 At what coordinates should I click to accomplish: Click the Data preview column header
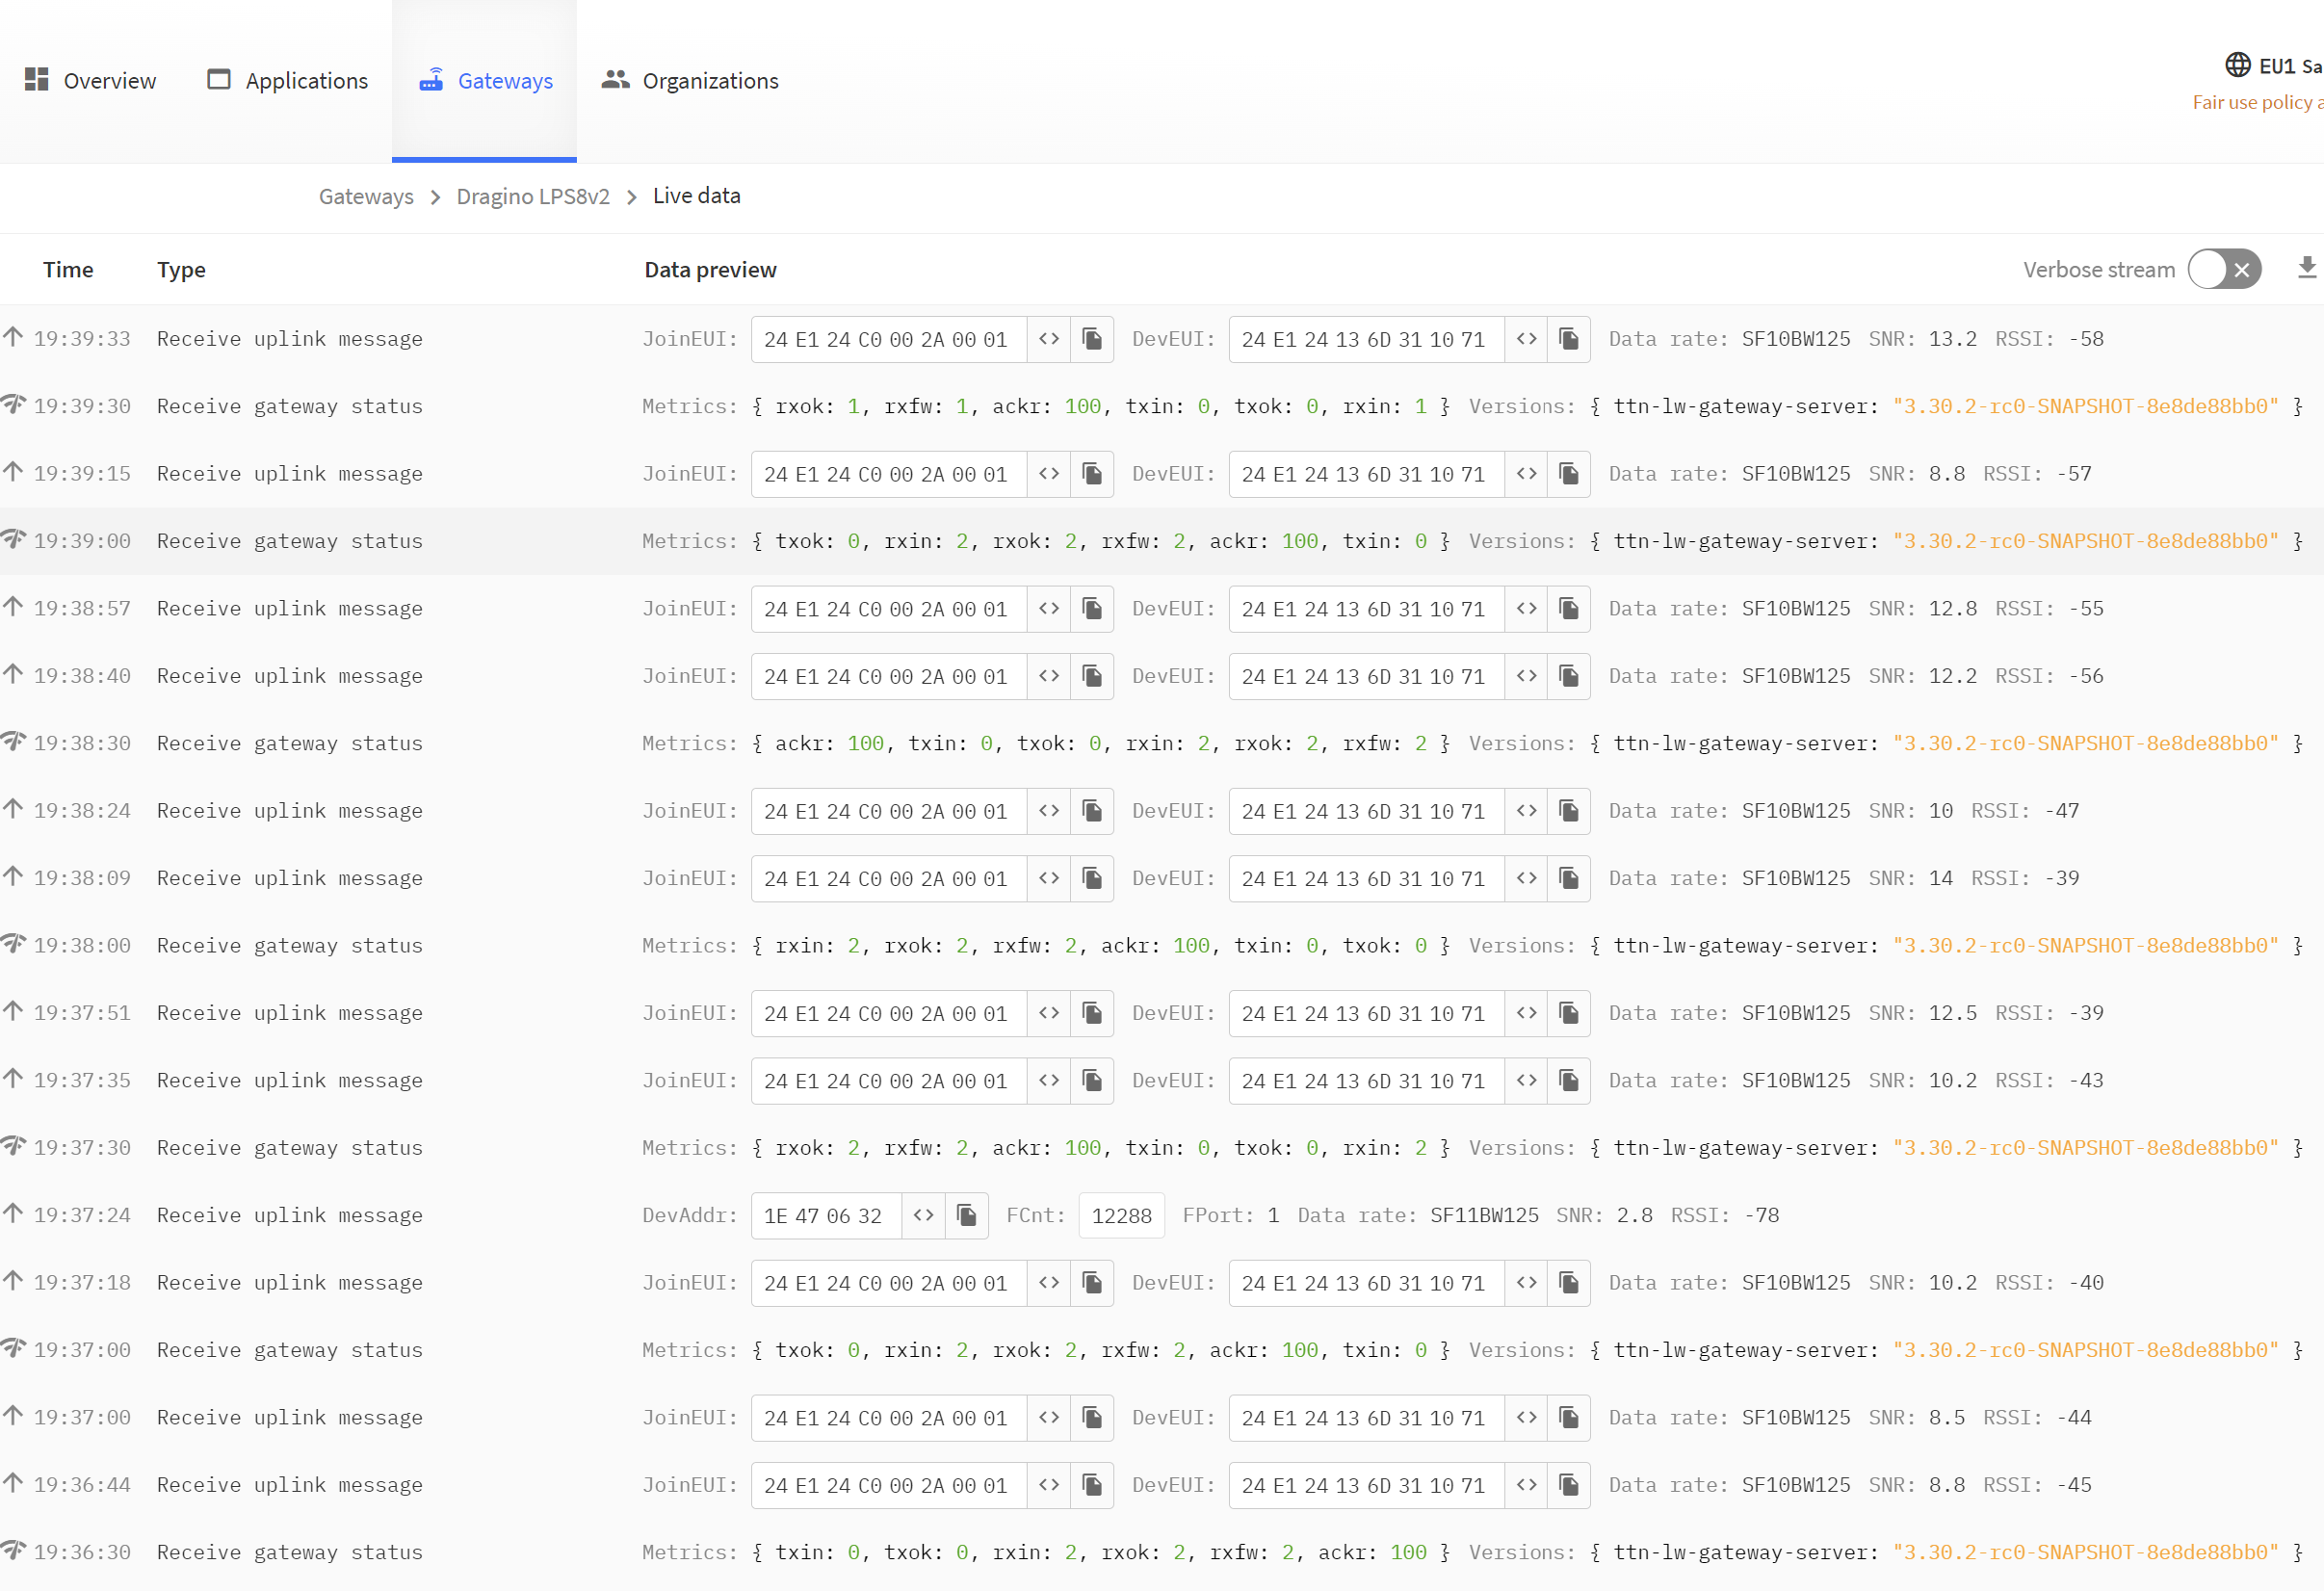710,269
